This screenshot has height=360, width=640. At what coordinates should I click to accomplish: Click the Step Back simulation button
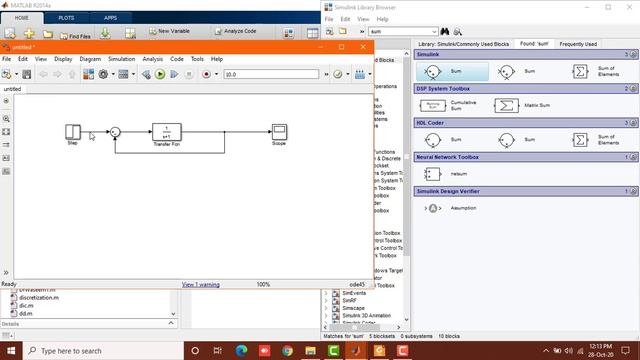click(x=146, y=74)
